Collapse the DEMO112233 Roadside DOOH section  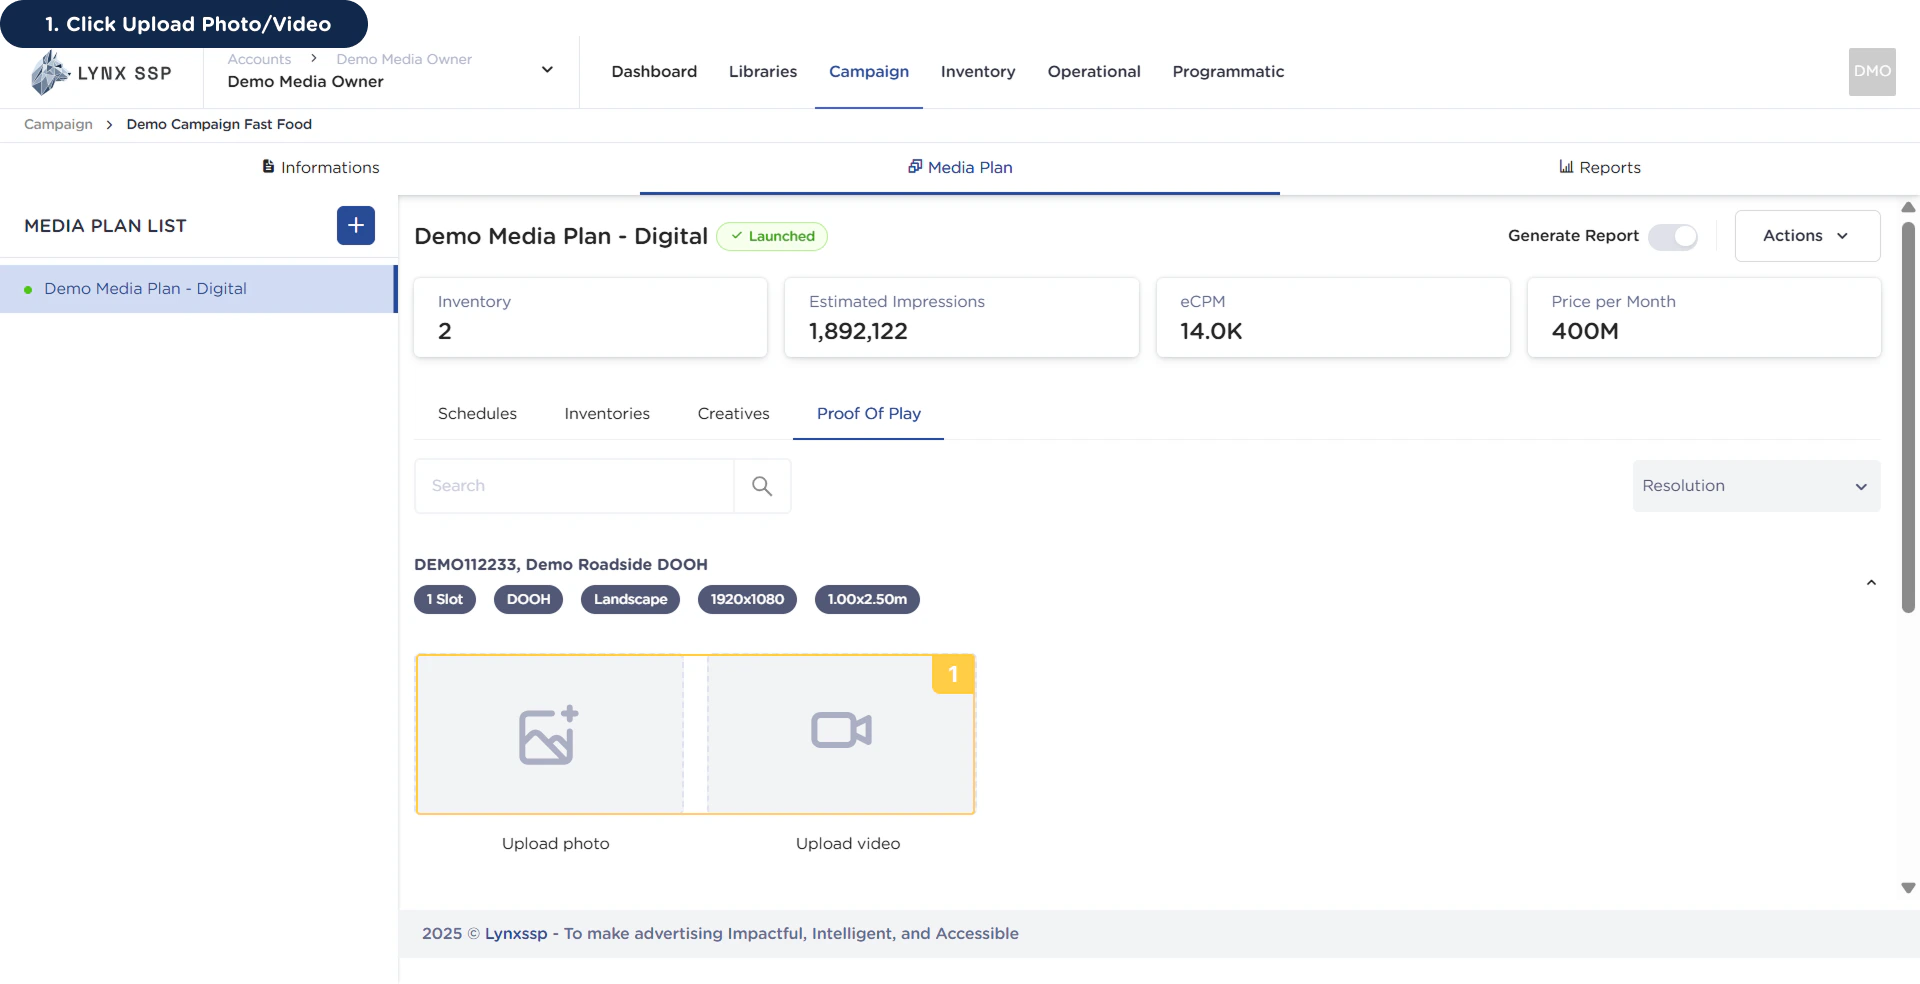pyautogui.click(x=1870, y=582)
